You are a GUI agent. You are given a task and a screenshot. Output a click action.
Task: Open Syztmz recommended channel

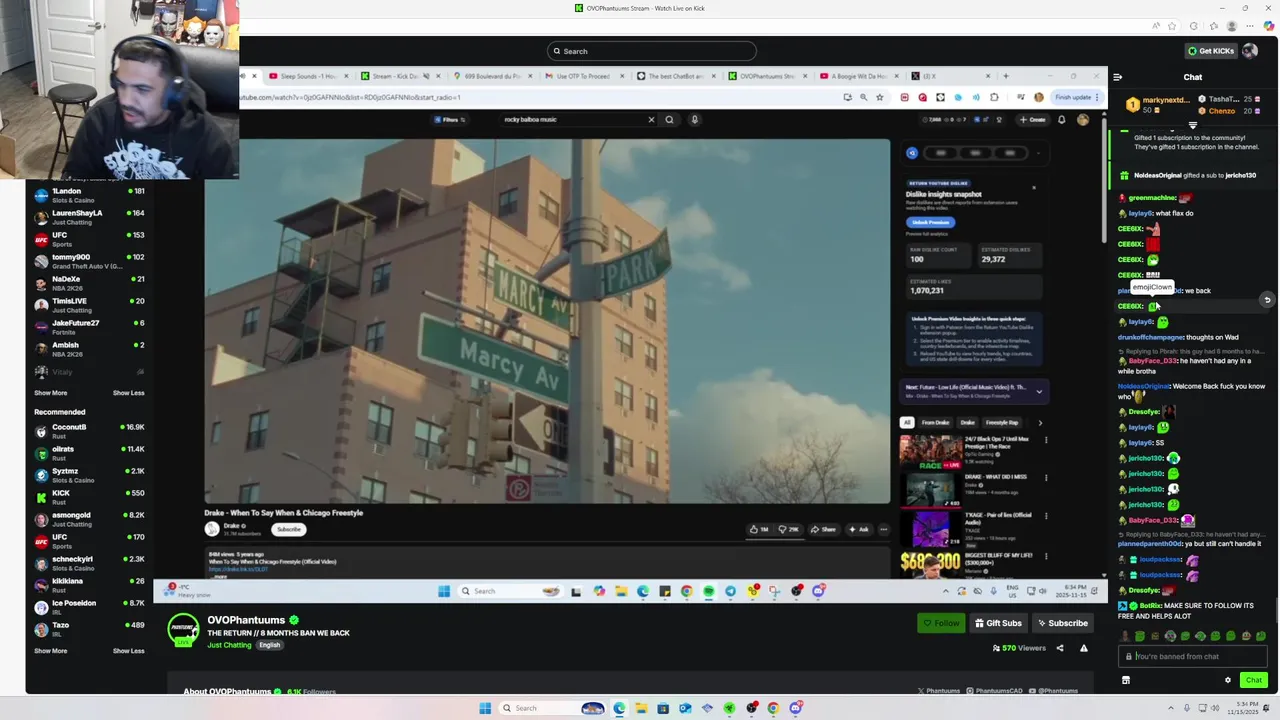(x=90, y=475)
